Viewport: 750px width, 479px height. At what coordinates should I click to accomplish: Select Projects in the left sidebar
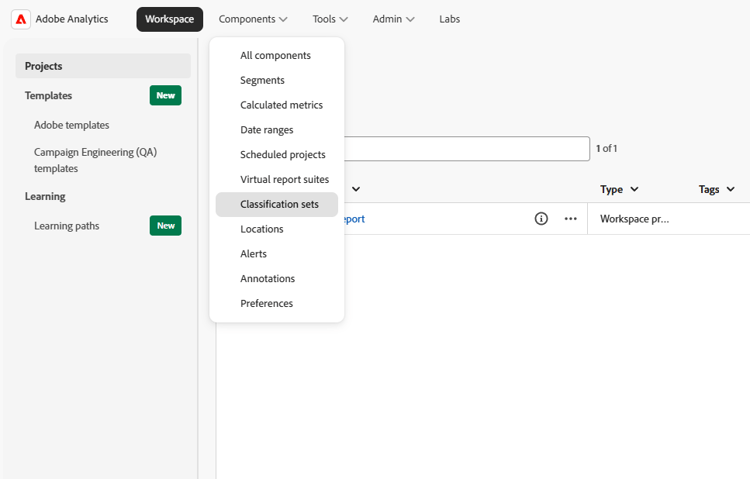pos(103,66)
